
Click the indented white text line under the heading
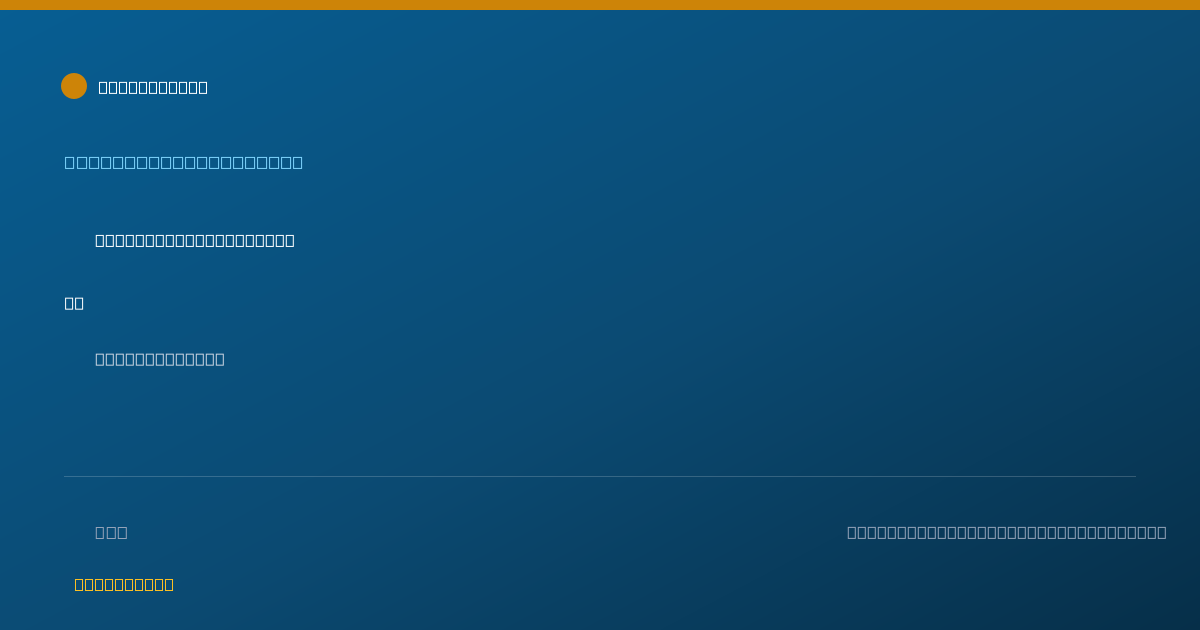tap(195, 240)
